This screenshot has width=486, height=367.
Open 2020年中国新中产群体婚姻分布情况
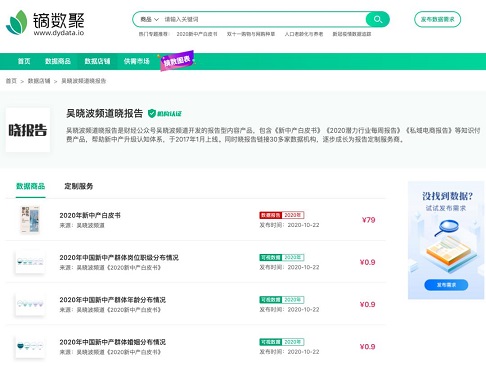click(x=113, y=342)
